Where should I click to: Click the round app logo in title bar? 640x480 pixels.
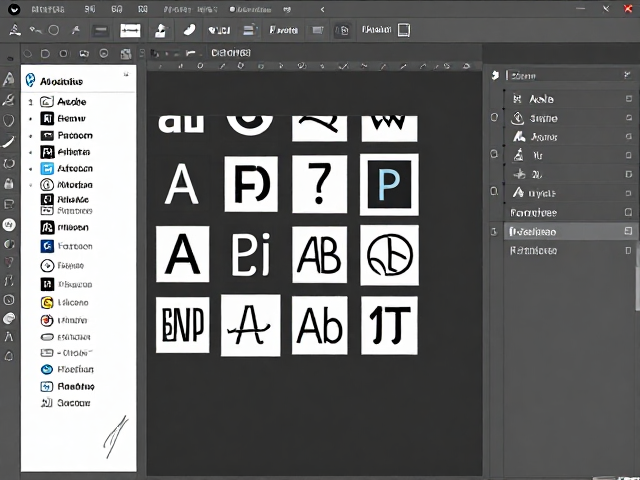tap(14, 9)
